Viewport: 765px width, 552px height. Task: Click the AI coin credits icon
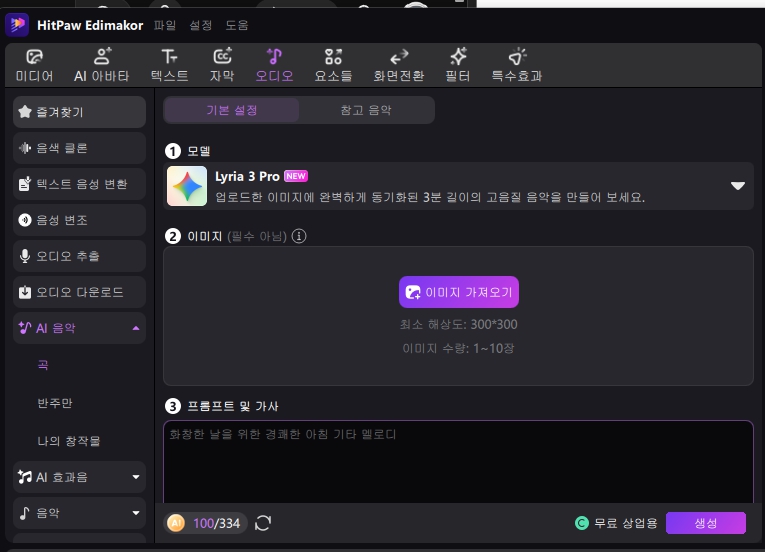pos(176,523)
